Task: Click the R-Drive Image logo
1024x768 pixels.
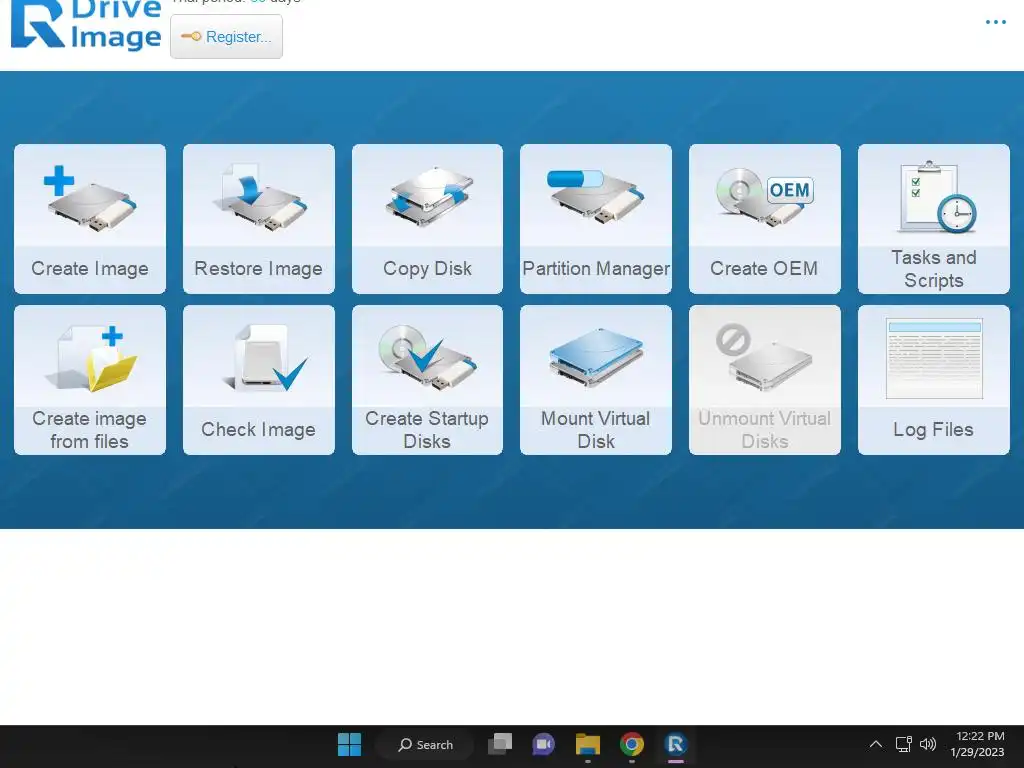Action: 86,25
